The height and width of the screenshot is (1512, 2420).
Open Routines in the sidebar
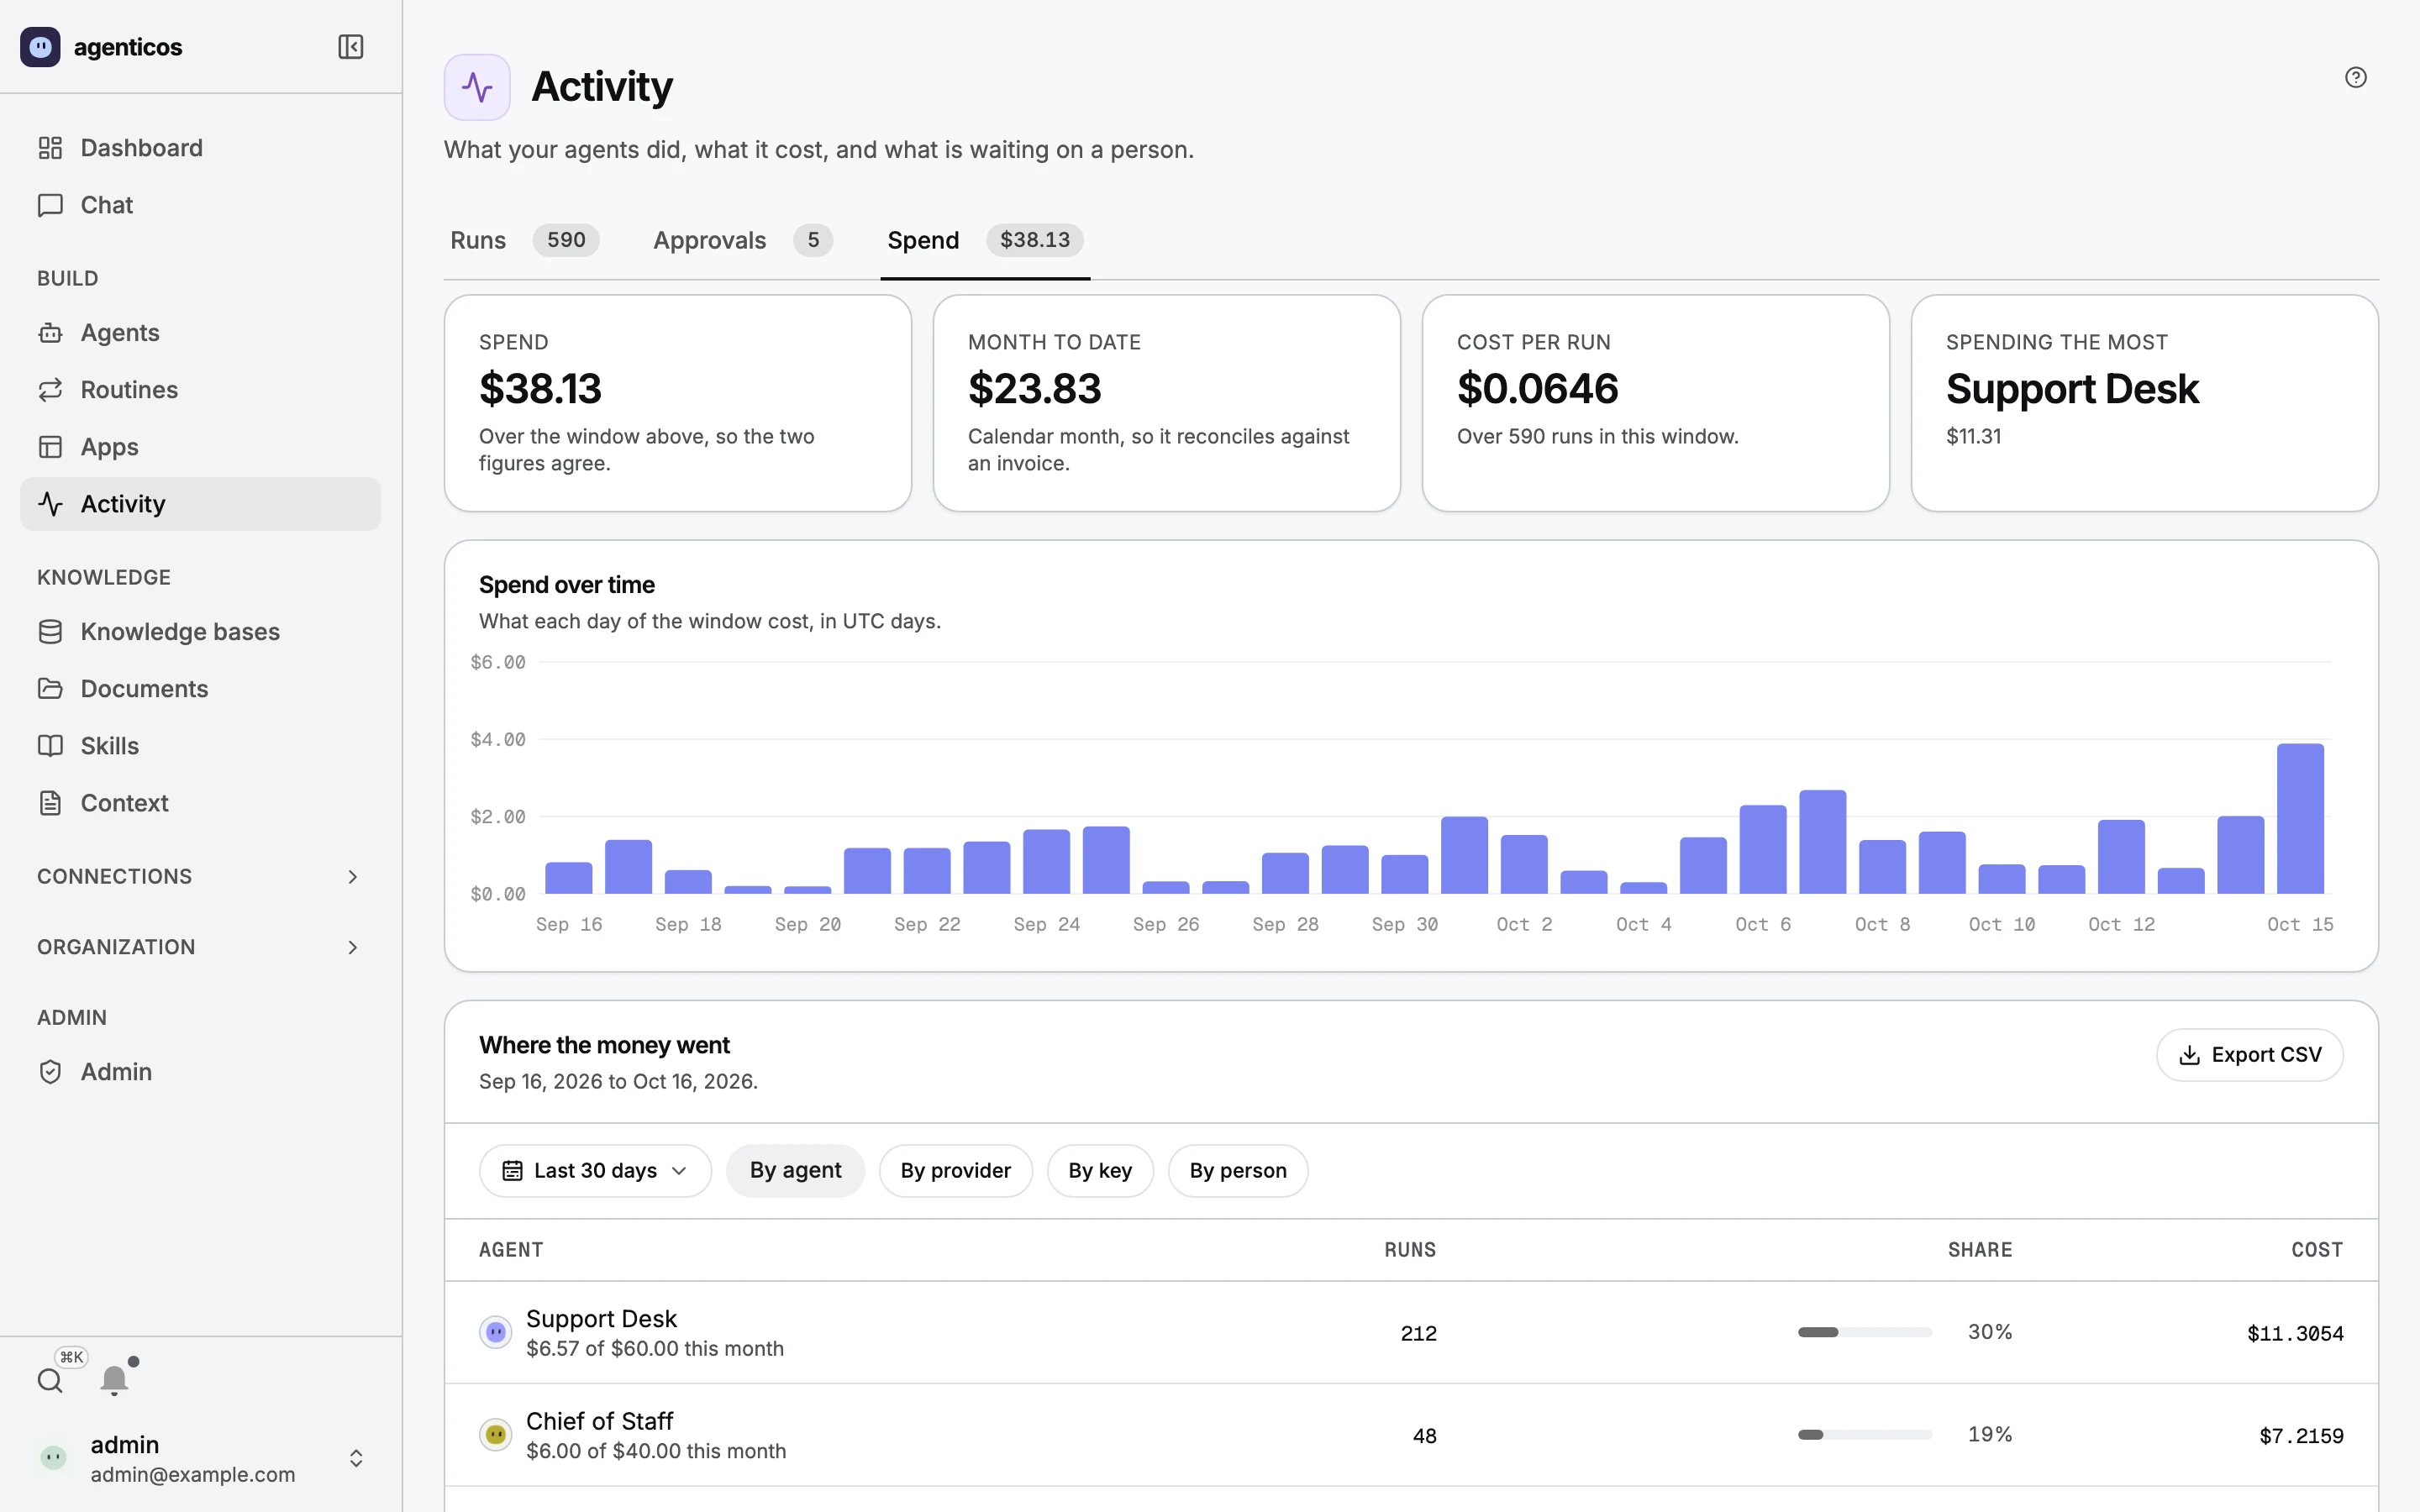[200, 390]
